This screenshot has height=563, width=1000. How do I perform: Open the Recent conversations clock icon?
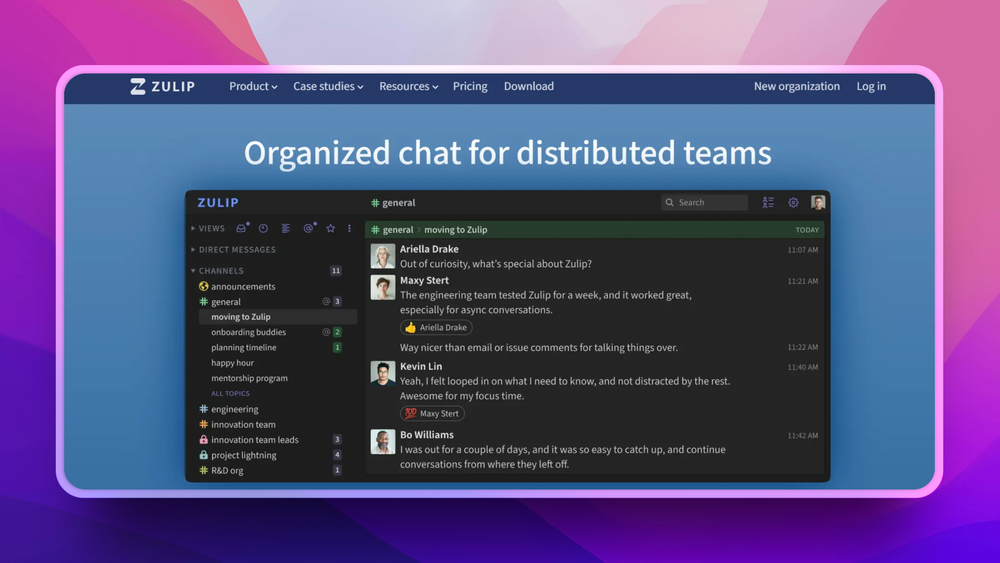pos(263,228)
